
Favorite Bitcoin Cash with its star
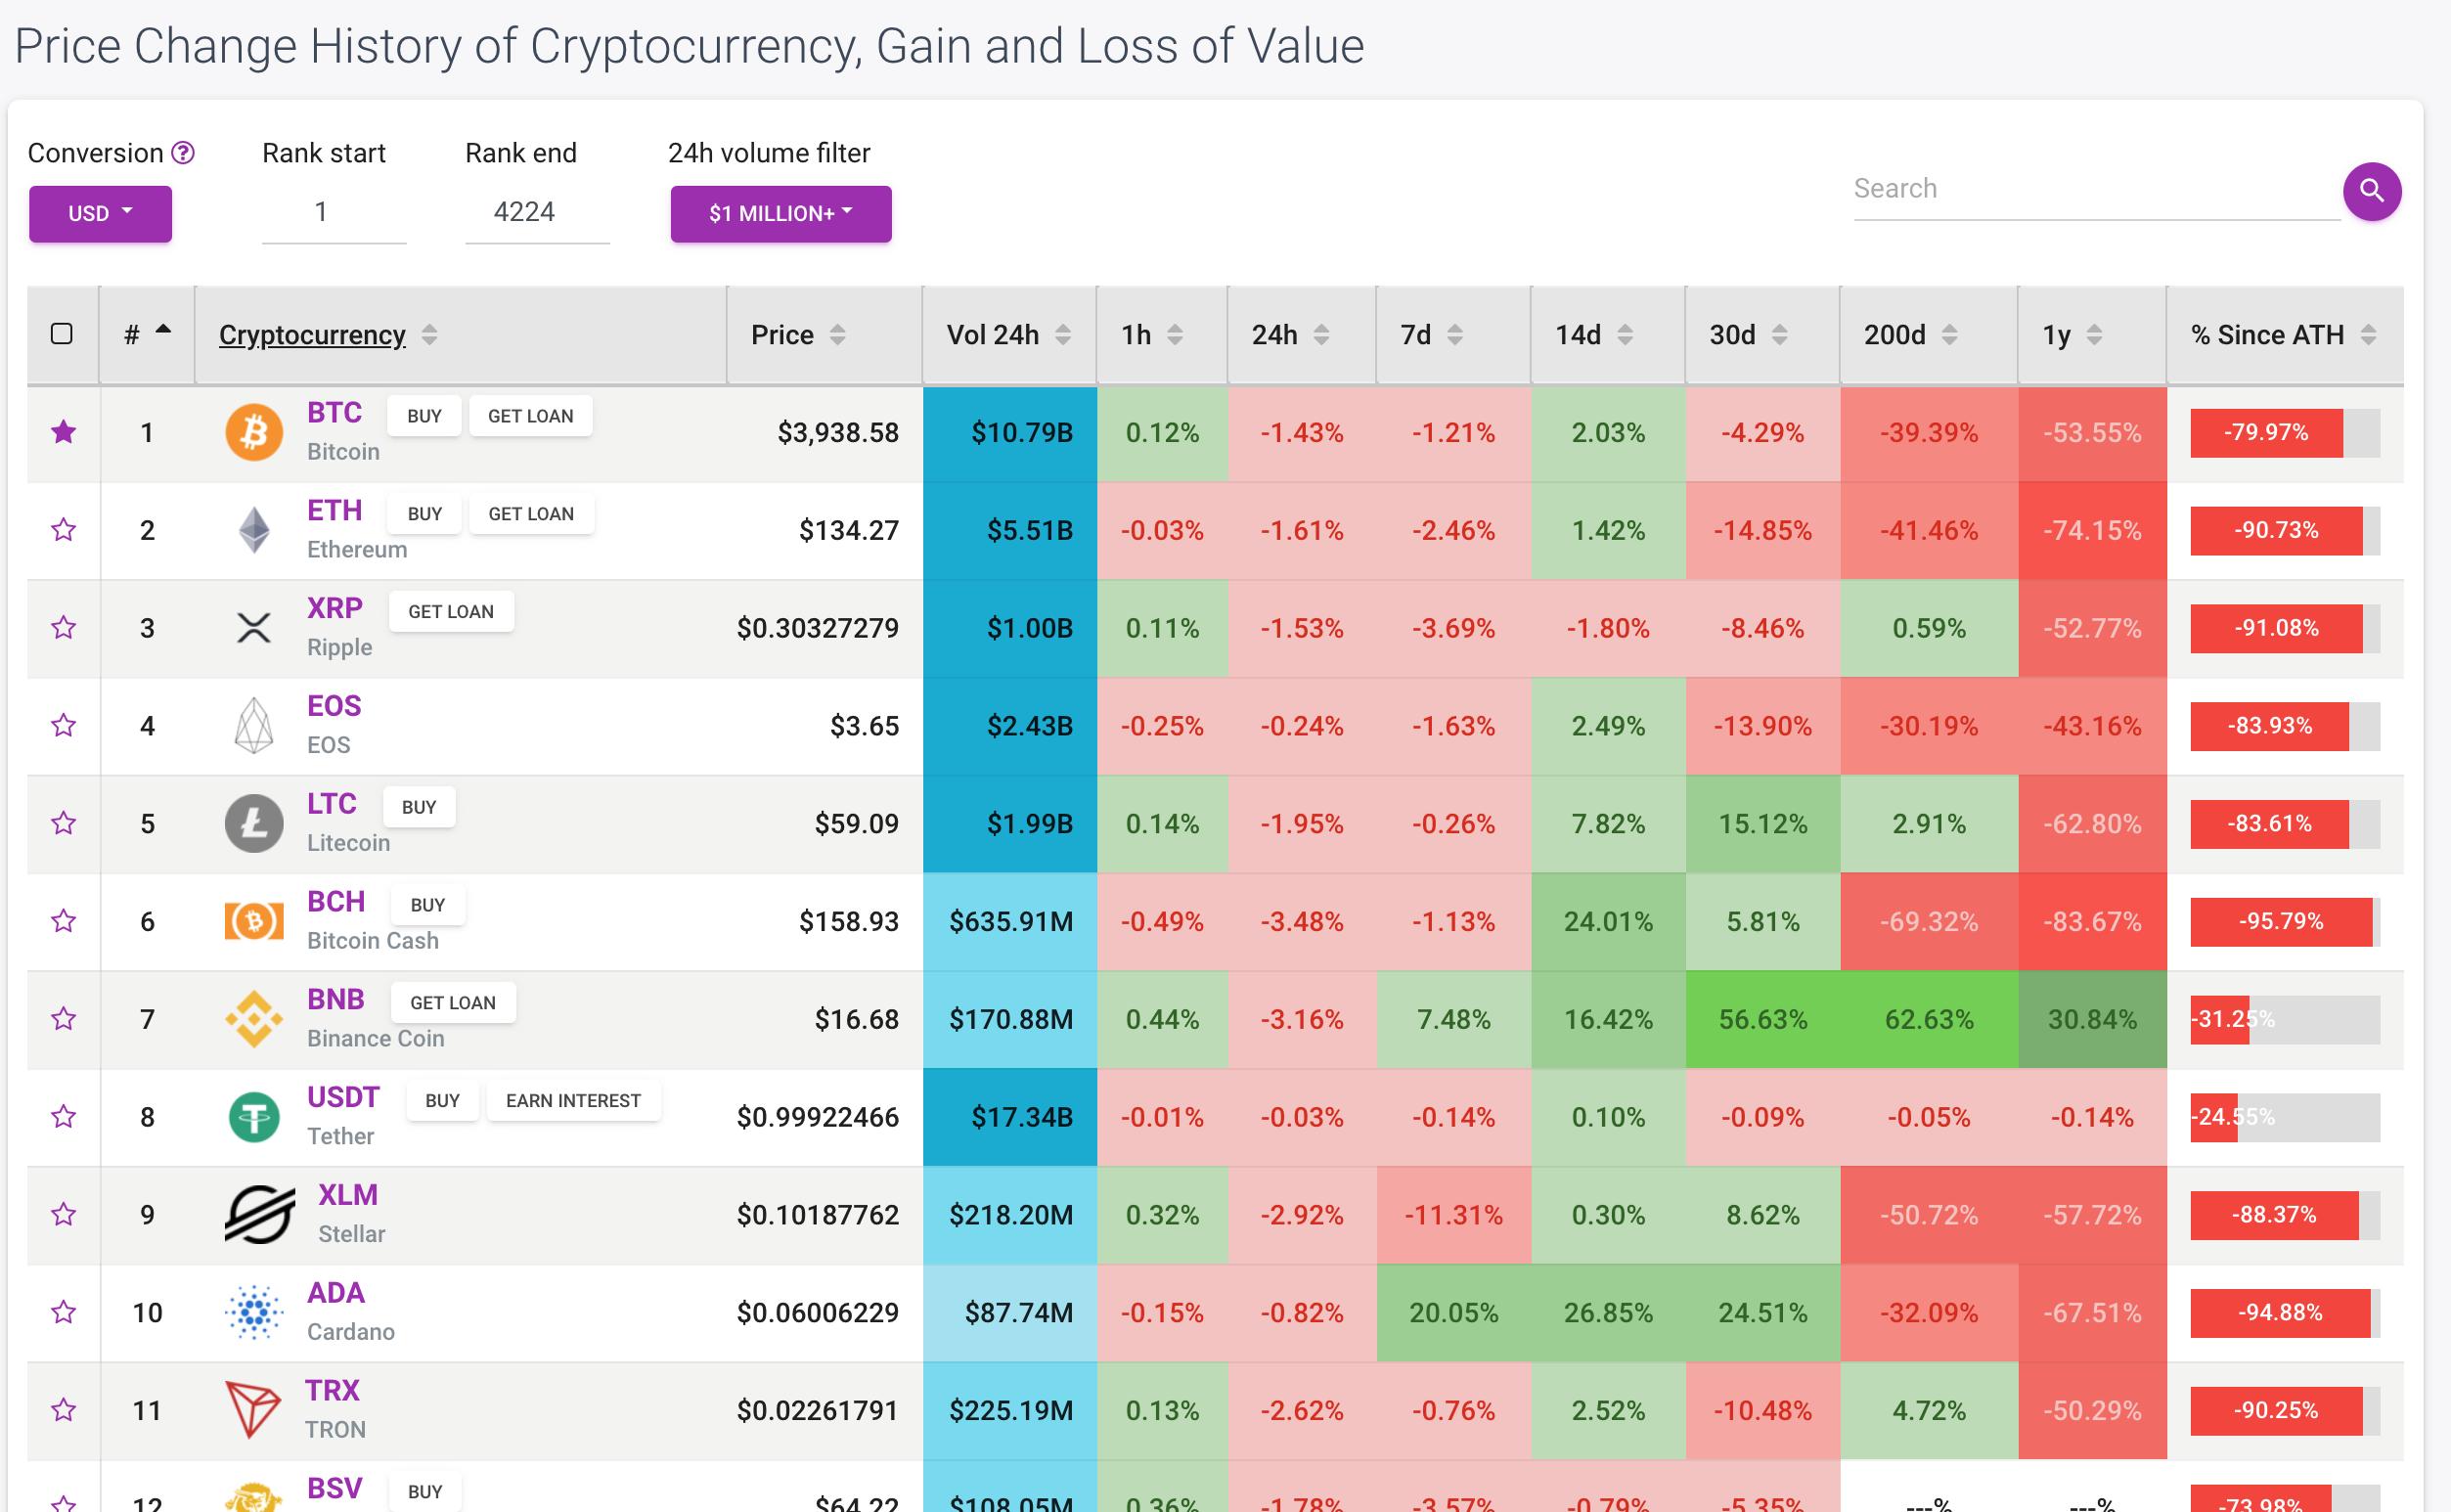tap(64, 921)
